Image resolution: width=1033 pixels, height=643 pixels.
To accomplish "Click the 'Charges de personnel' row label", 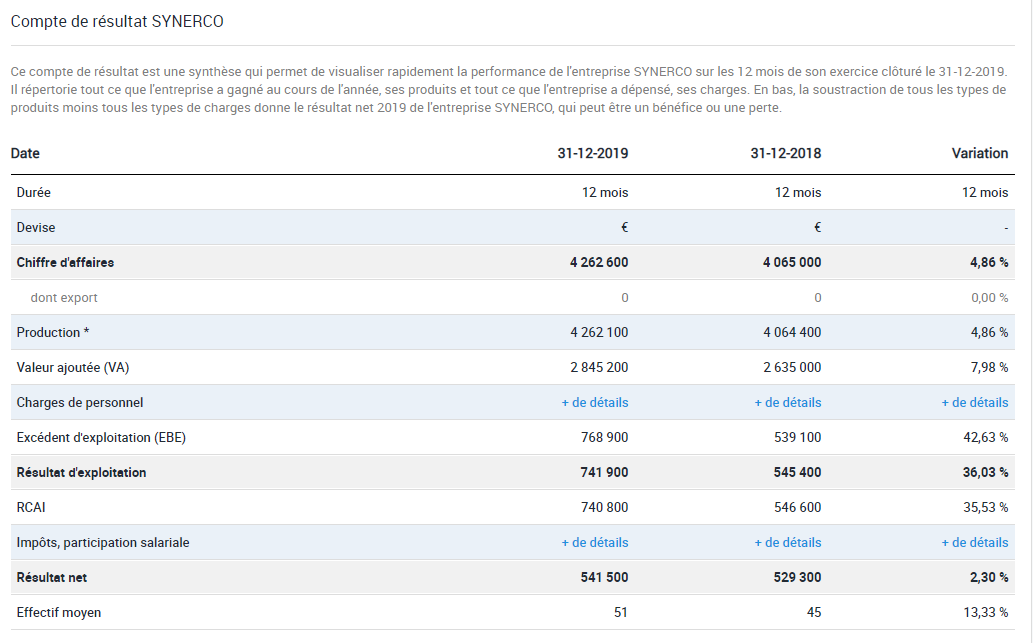I will 80,403.
